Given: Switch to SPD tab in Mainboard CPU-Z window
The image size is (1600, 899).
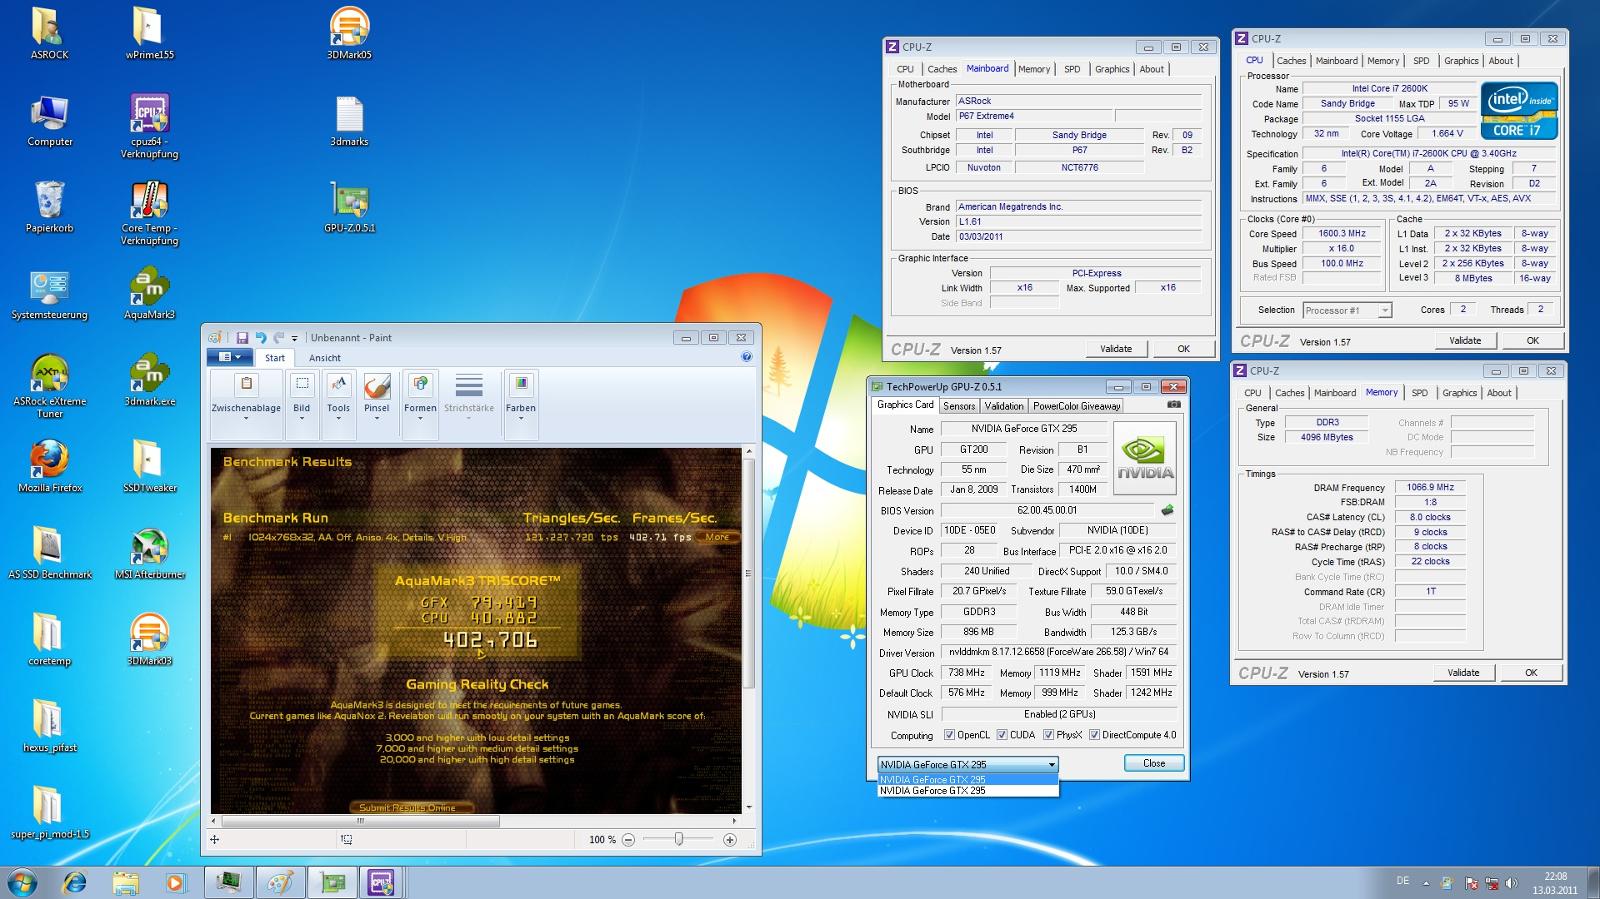Looking at the screenshot, I should point(1072,69).
